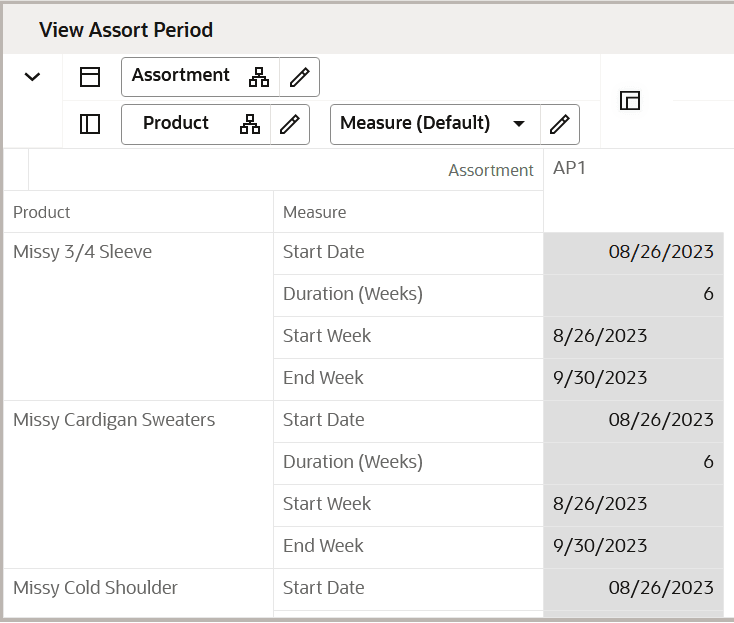734x623 pixels.
Task: Collapse the view settings chevron
Action: [x=32, y=77]
